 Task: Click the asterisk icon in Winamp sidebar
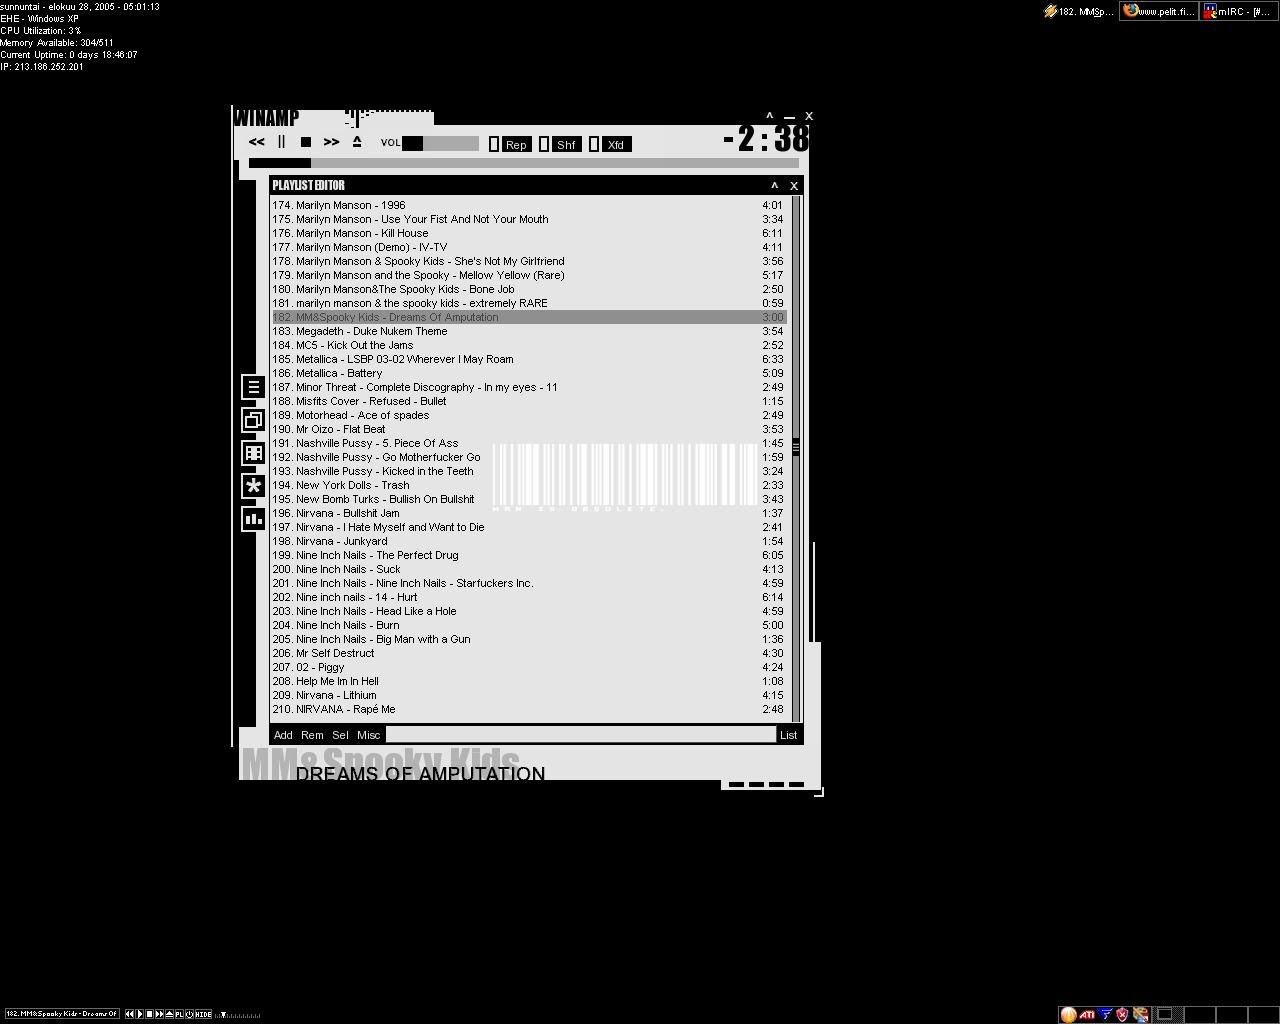point(253,486)
